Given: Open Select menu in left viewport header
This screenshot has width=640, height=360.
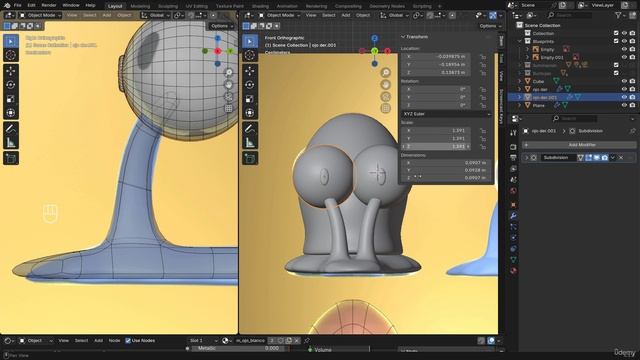Looking at the screenshot, I should (89, 15).
